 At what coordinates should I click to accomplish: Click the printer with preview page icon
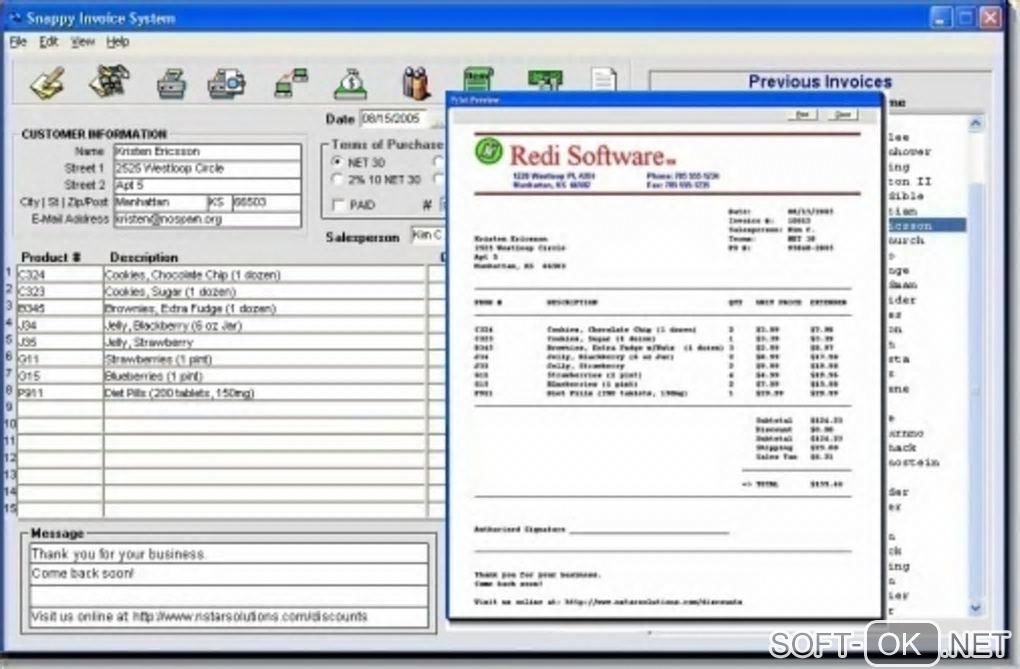tap(226, 83)
